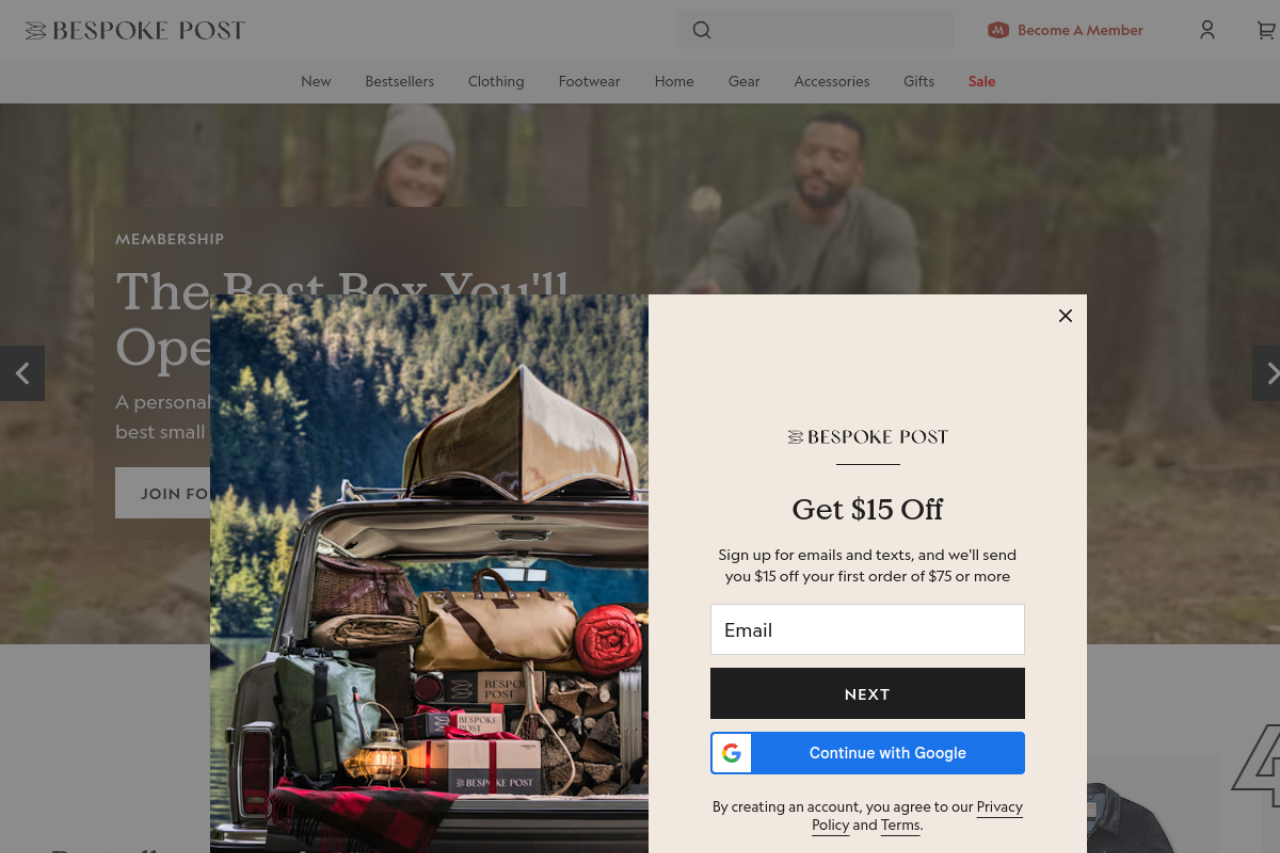Screen dimensions: 1280x853
Task: Click the Email input field
Action: tap(868, 629)
